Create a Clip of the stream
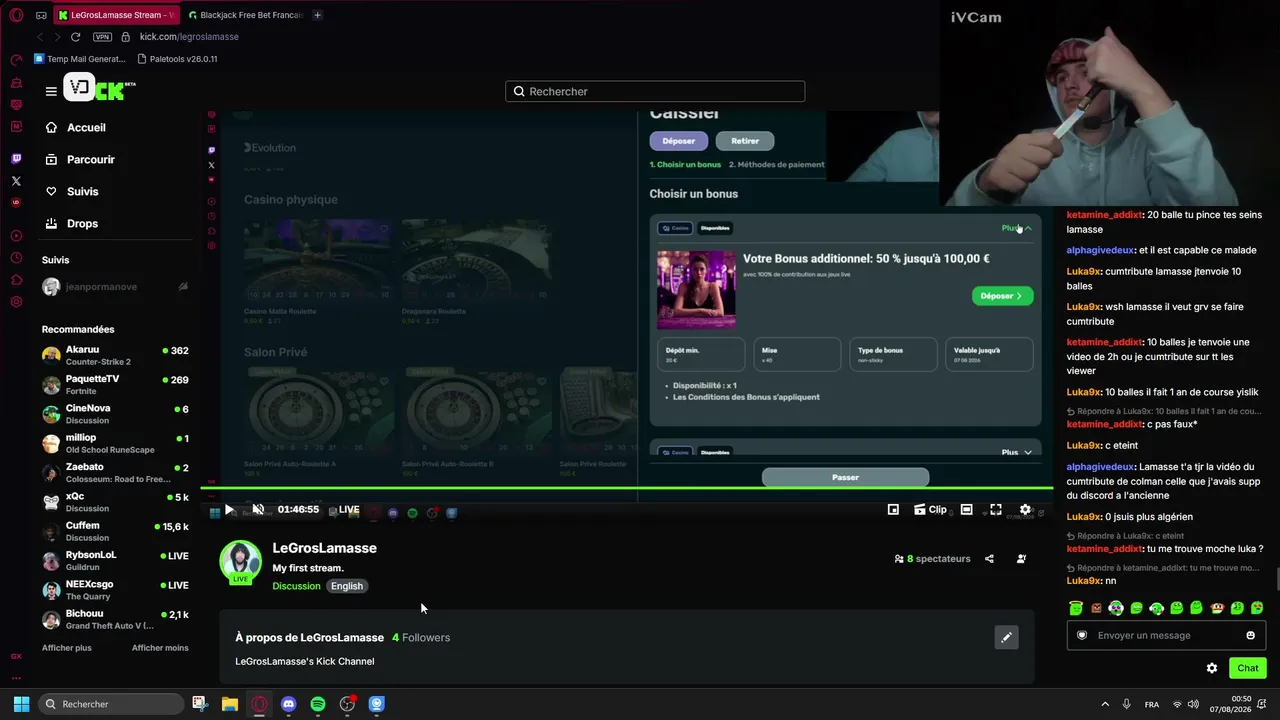1280x720 pixels. [x=930, y=510]
